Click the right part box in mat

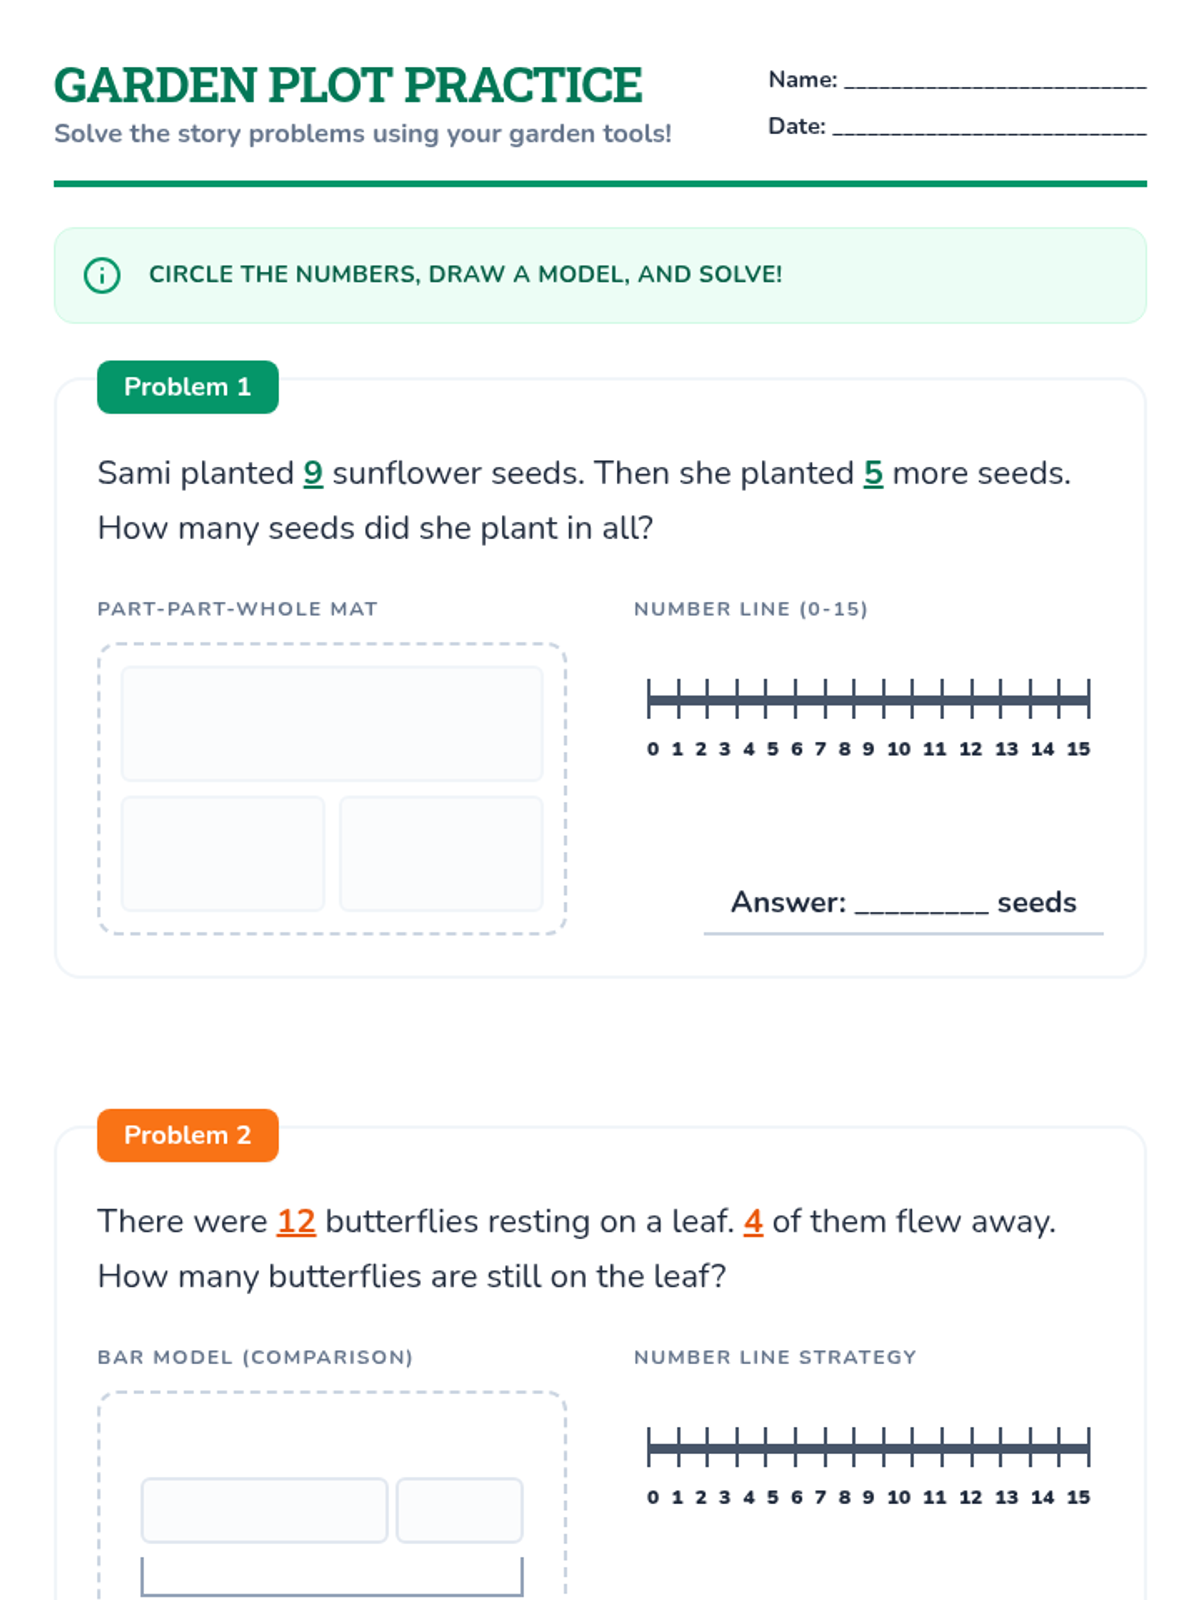click(x=441, y=853)
